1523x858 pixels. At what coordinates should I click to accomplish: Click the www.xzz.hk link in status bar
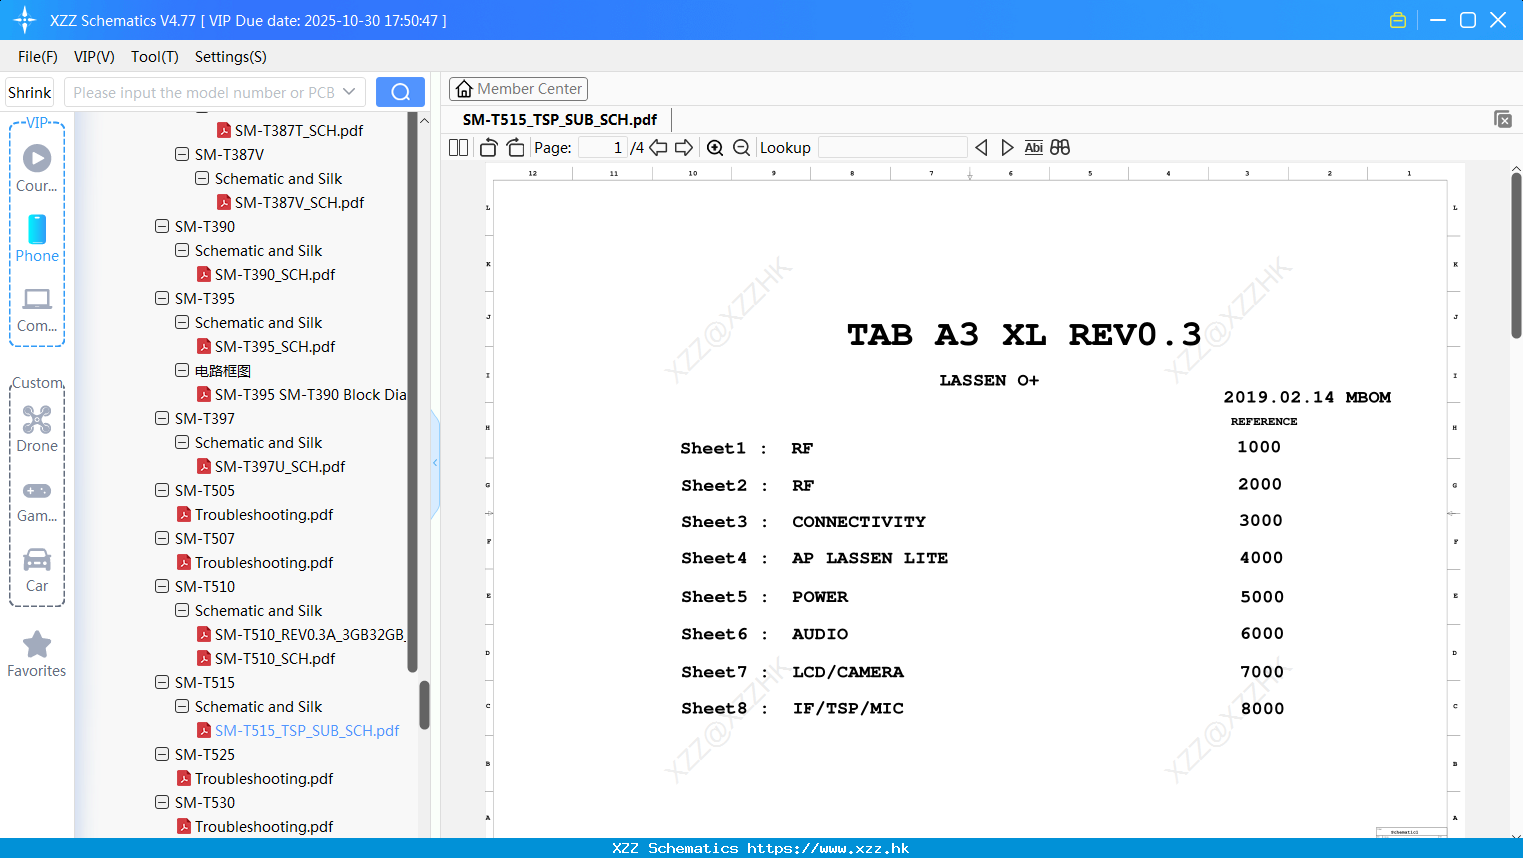(828, 848)
